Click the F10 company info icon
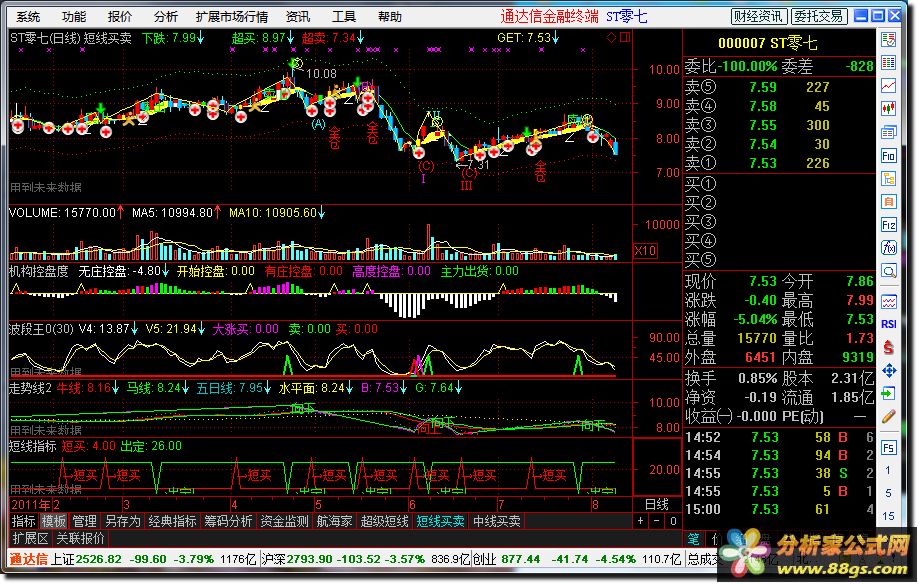 [889, 155]
